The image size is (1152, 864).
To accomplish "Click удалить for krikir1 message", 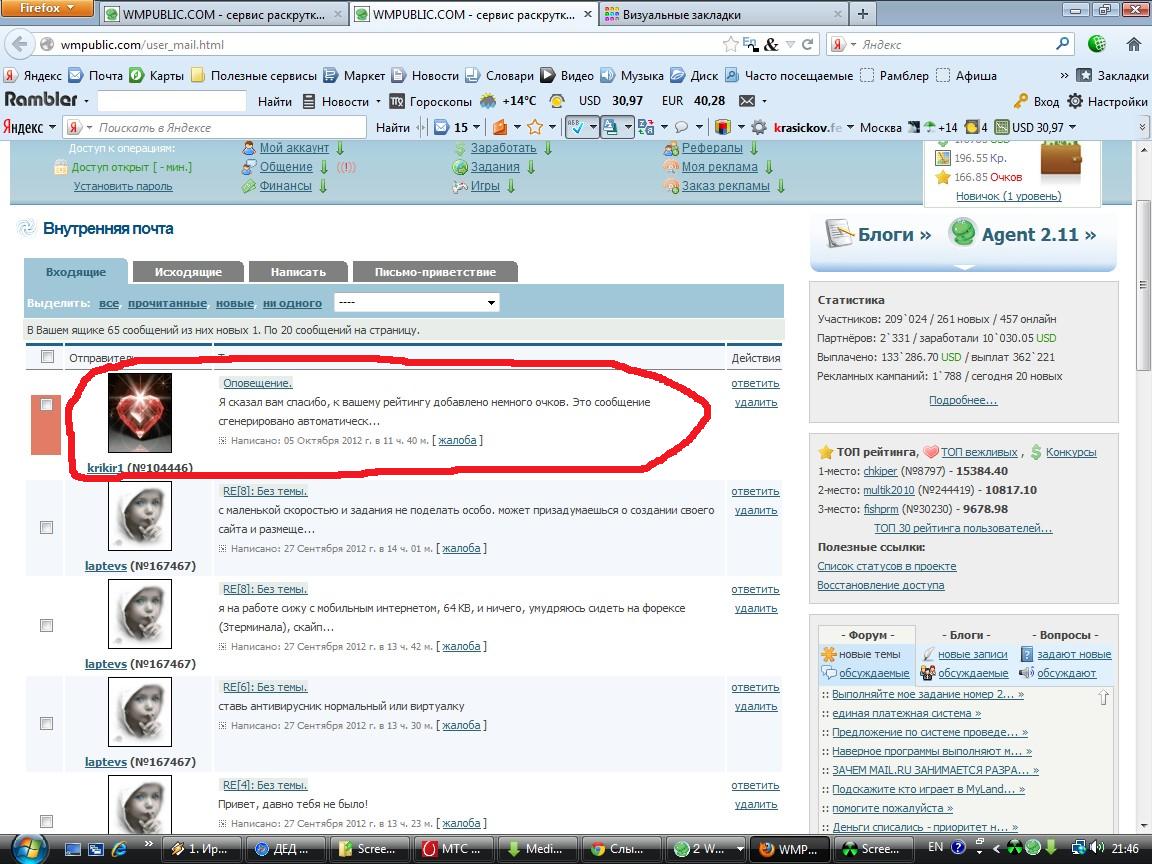I will (756, 403).
